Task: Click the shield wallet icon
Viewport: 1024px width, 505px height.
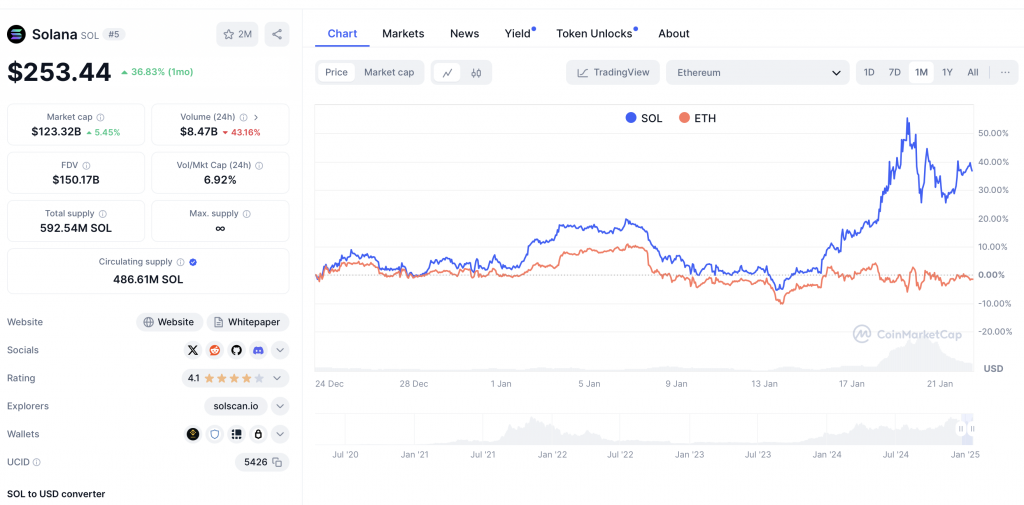Action: click(x=215, y=434)
